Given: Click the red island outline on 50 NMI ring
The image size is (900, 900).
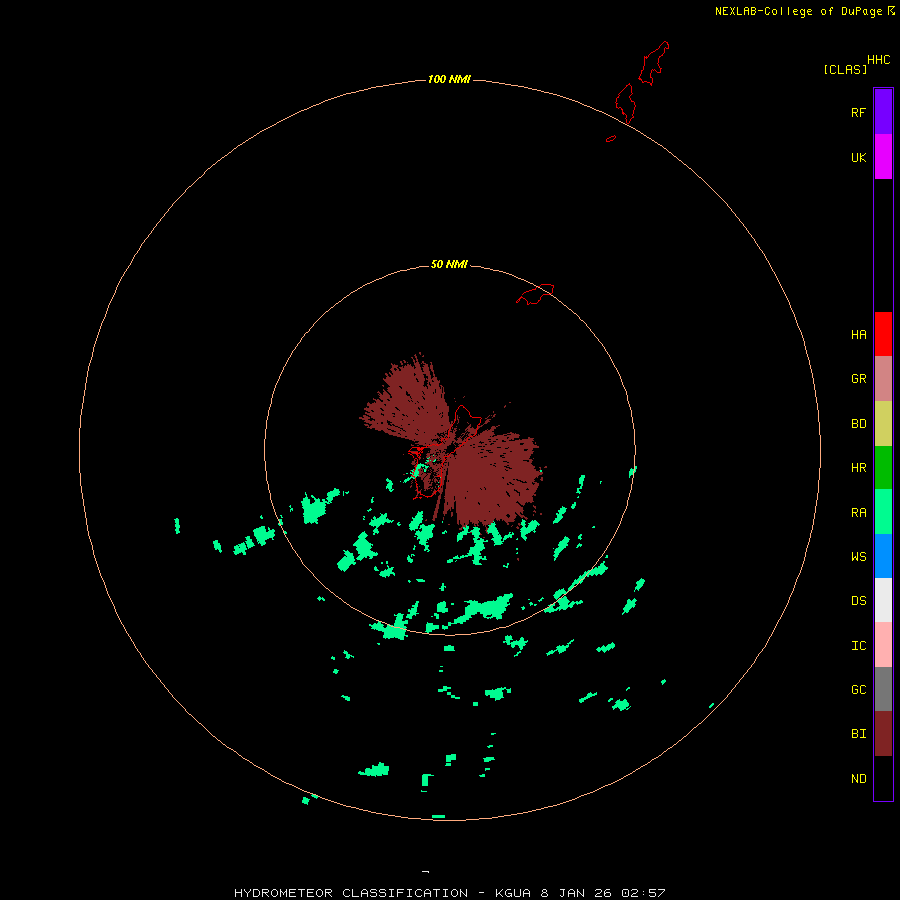Looking at the screenshot, I should tap(535, 294).
